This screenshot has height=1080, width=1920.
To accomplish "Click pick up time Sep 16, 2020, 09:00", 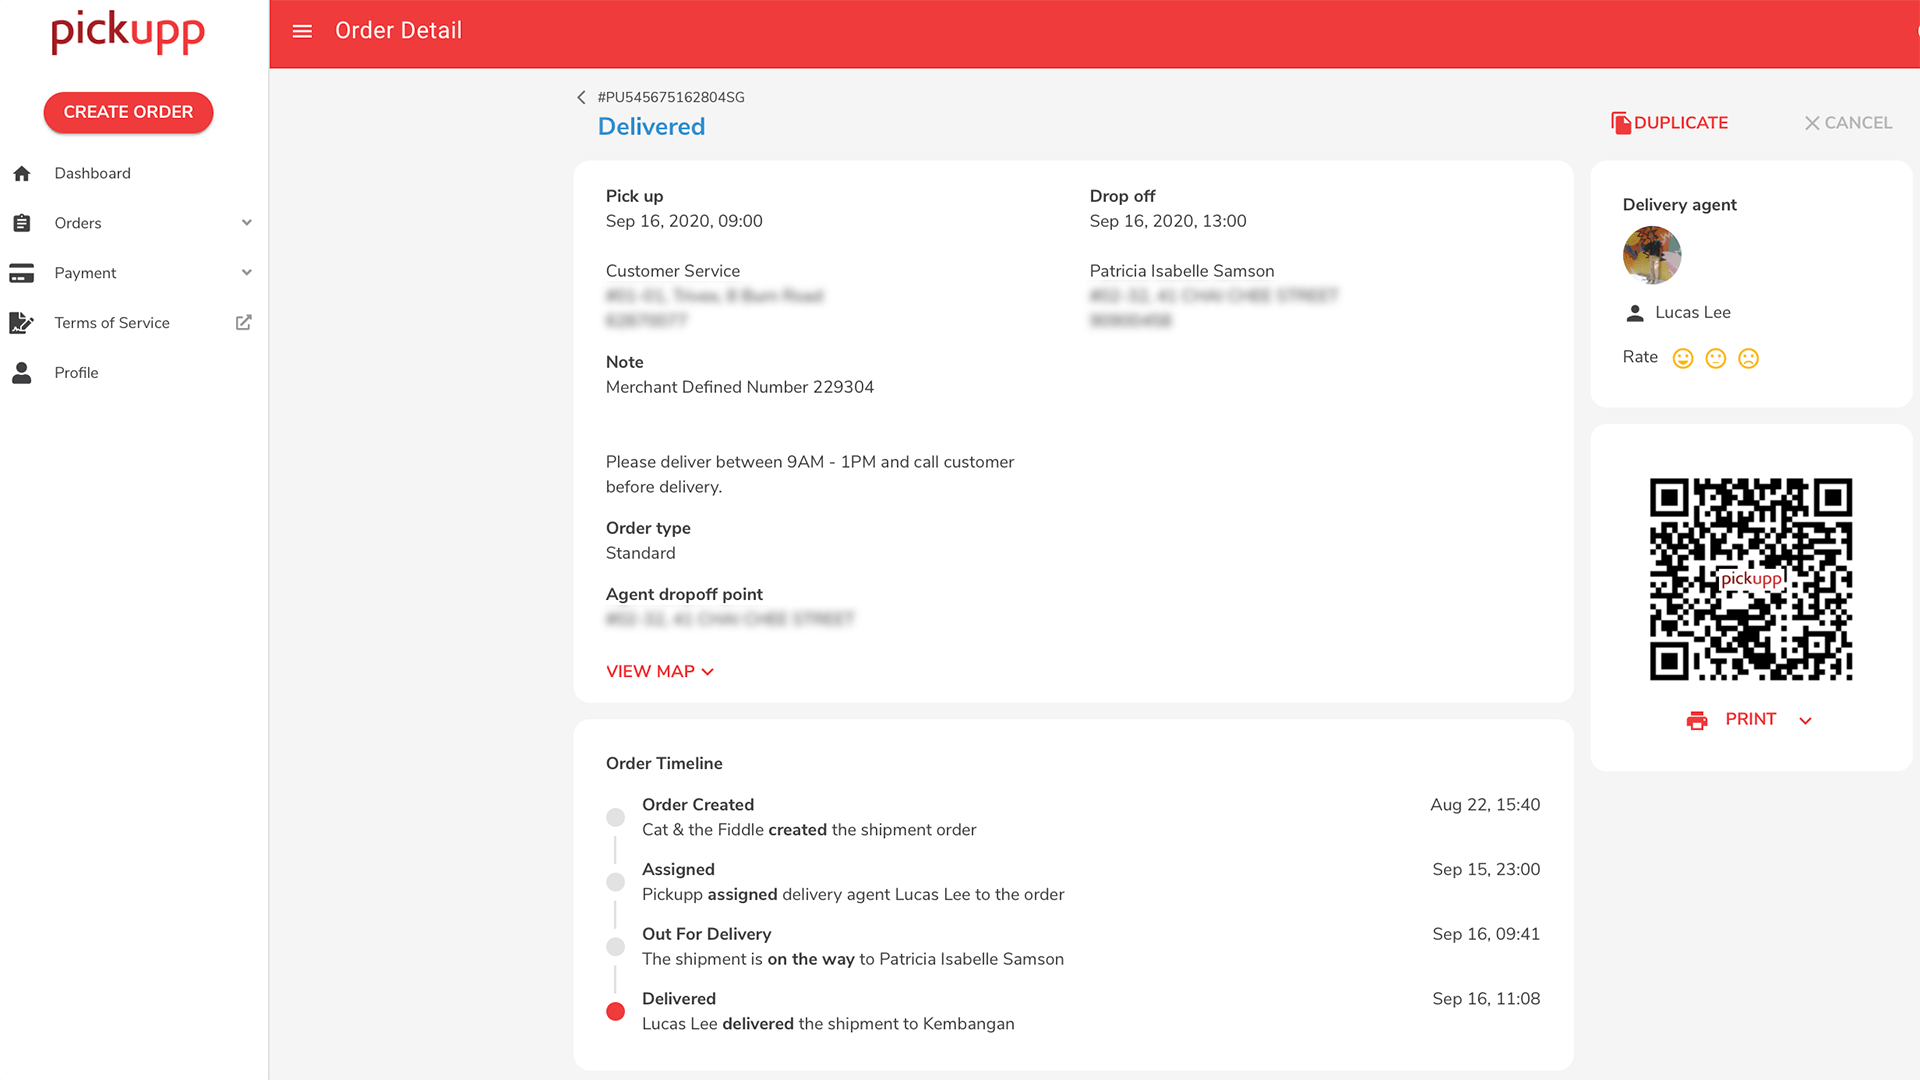I will 684,221.
